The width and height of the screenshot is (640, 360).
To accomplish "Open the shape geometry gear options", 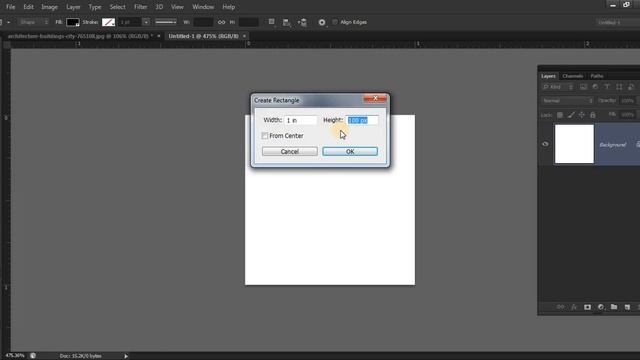I will pos(322,22).
